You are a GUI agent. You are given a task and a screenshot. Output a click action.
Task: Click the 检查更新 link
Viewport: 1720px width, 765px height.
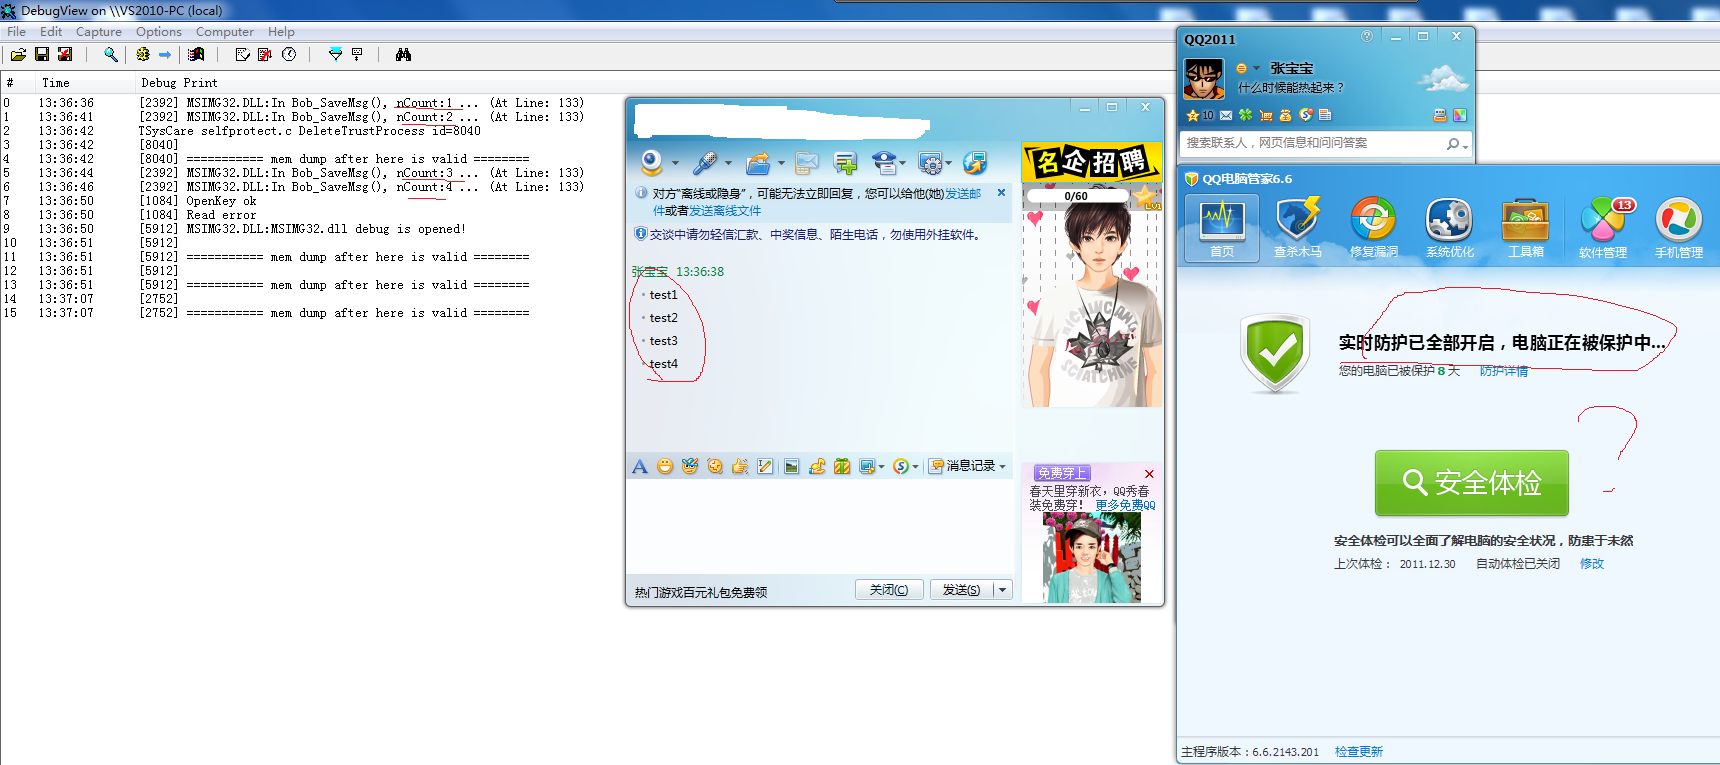point(1359,752)
